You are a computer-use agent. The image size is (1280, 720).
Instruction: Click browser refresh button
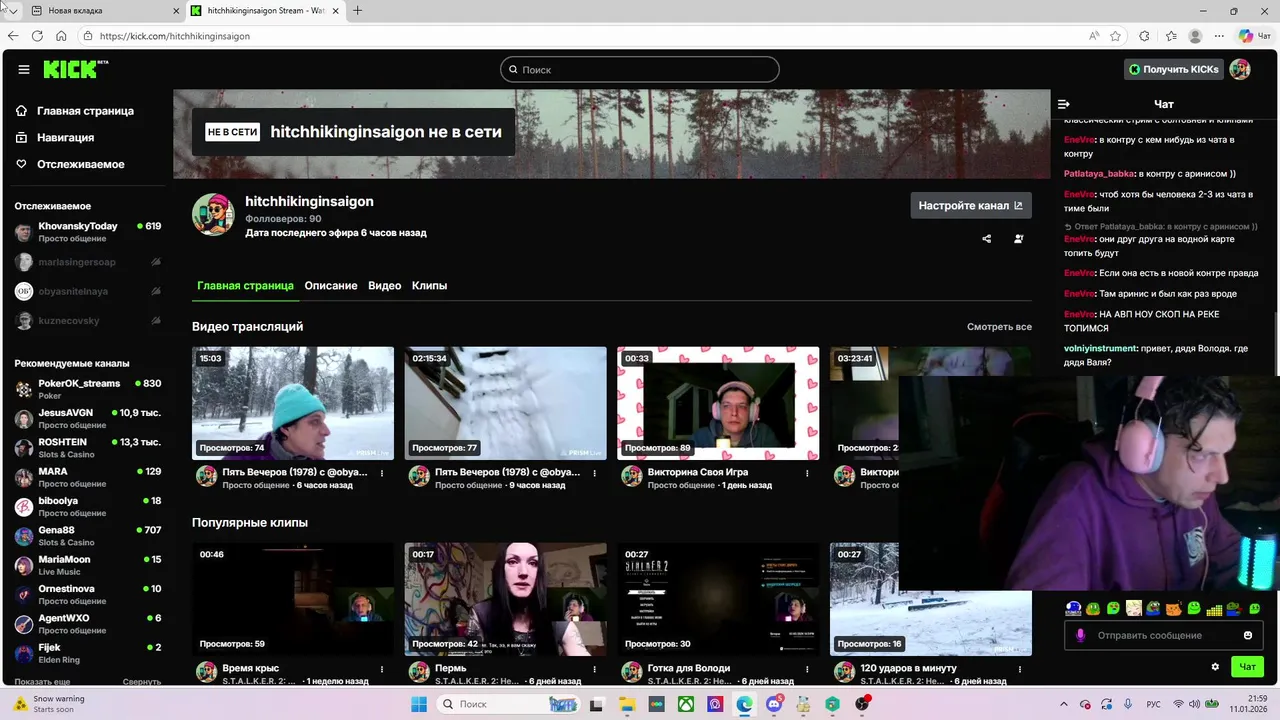[x=37, y=36]
